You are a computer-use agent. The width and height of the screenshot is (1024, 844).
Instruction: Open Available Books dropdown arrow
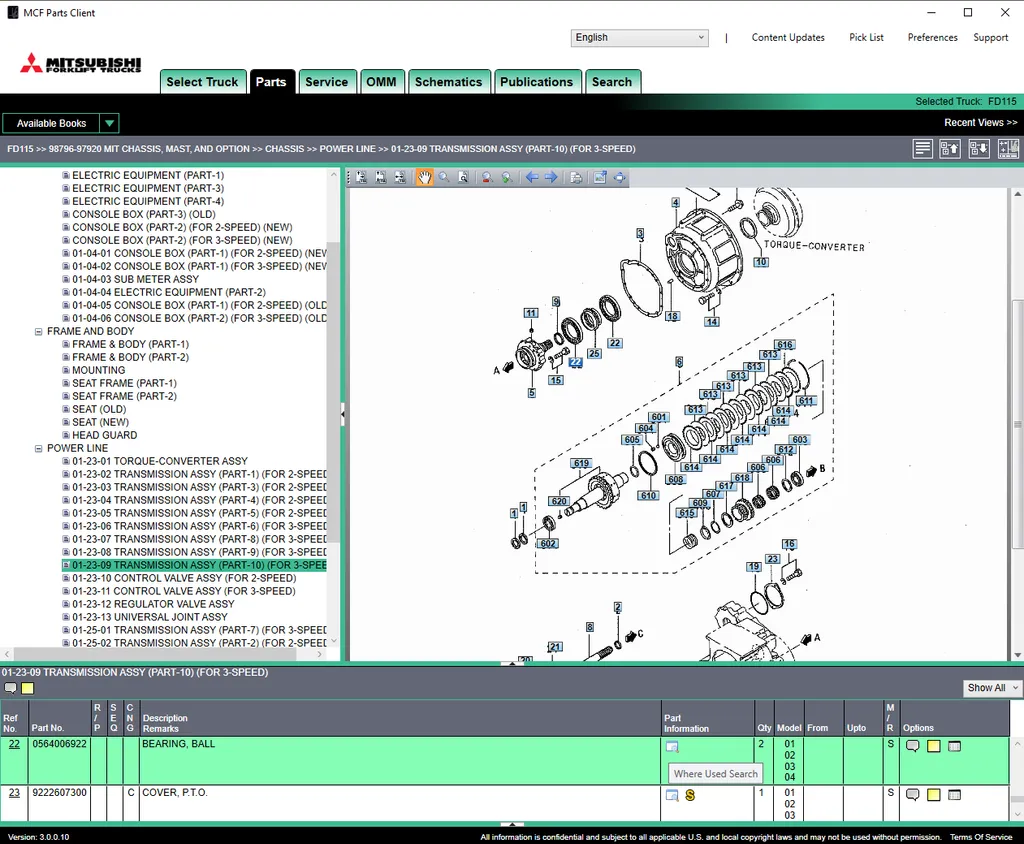[110, 123]
